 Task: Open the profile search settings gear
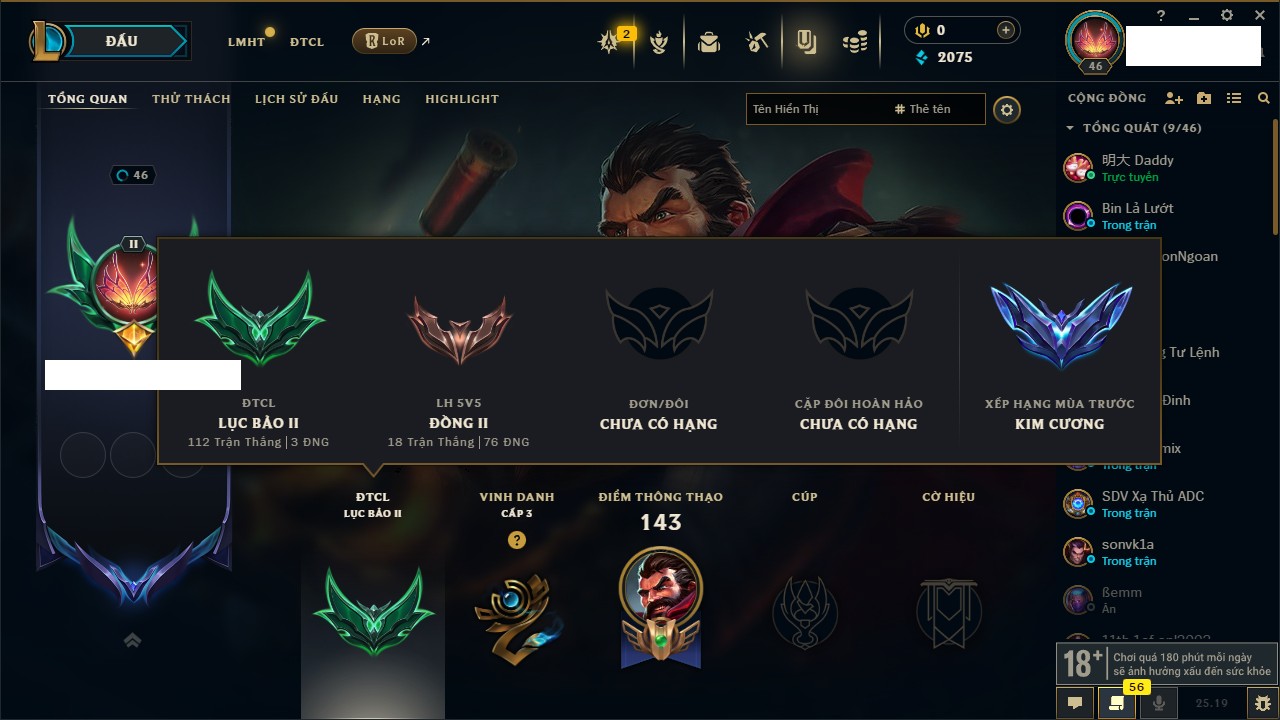tap(1007, 110)
